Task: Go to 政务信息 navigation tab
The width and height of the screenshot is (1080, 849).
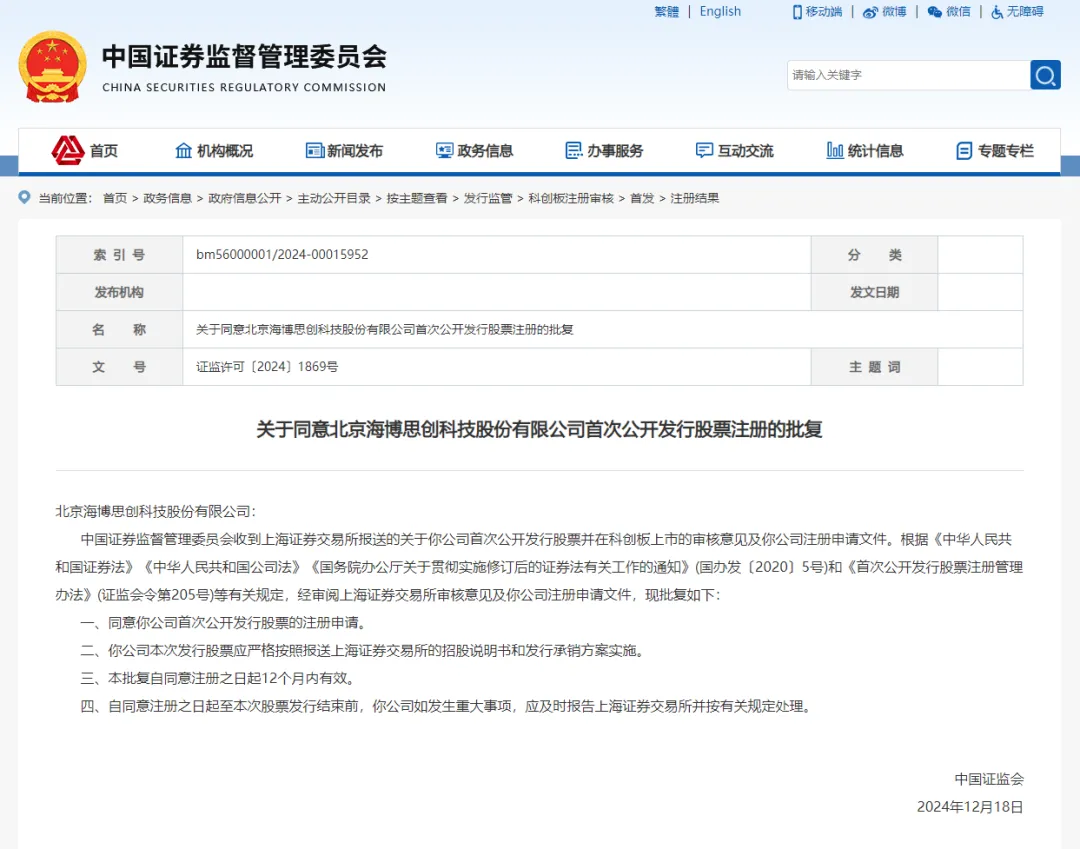Action: 474,151
